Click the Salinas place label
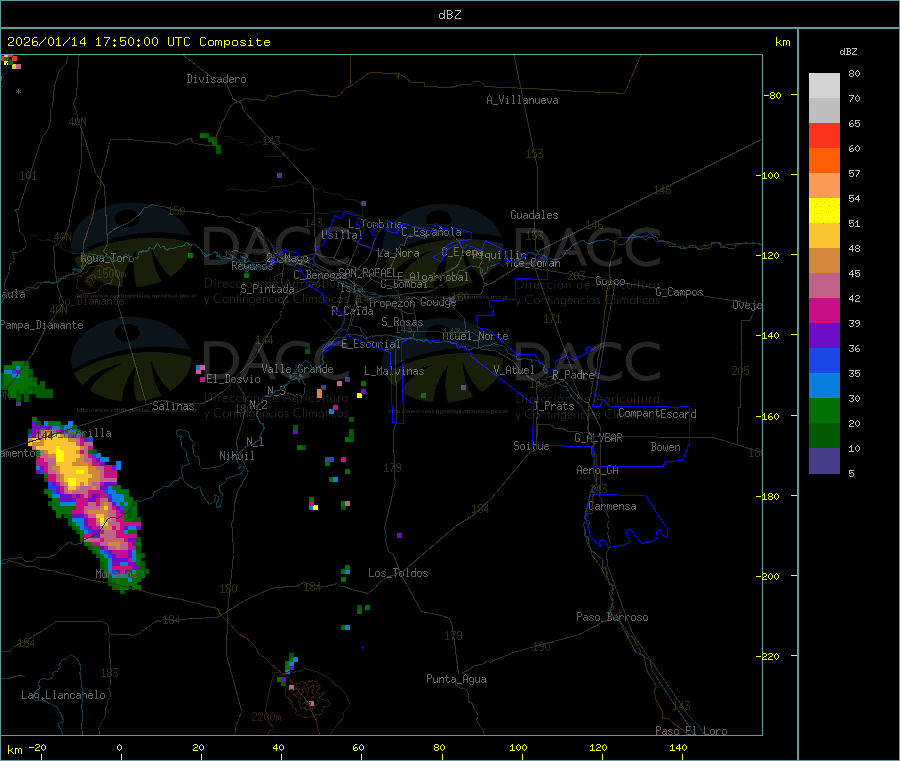900x761 pixels. 173,406
